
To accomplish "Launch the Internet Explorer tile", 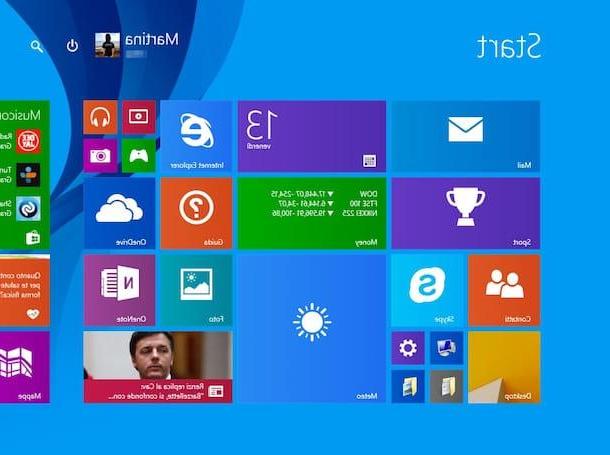I will [x=196, y=136].
